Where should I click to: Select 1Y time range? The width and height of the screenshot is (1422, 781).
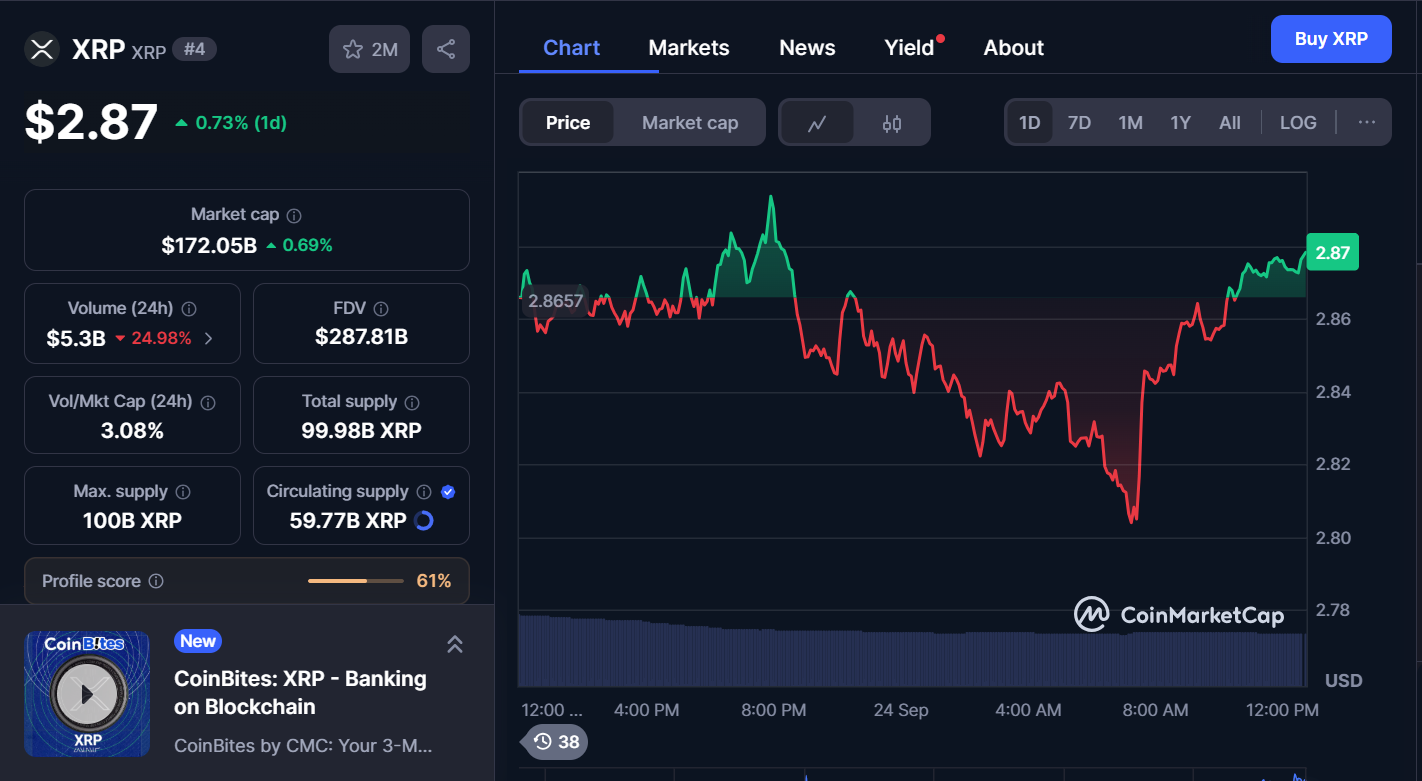pyautogui.click(x=1180, y=123)
